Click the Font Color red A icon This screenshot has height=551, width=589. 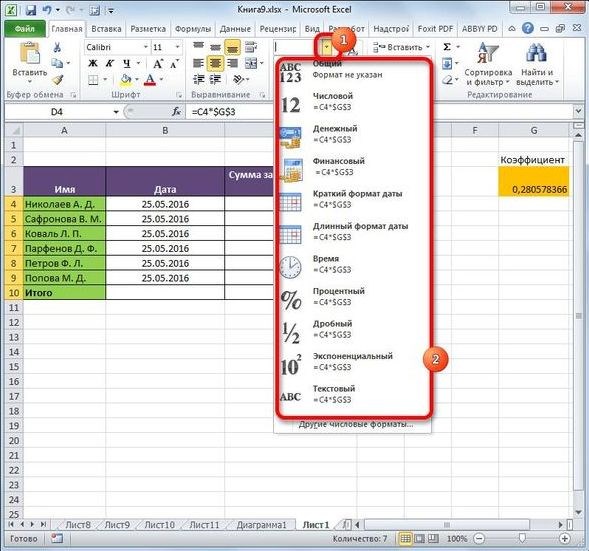click(x=150, y=79)
